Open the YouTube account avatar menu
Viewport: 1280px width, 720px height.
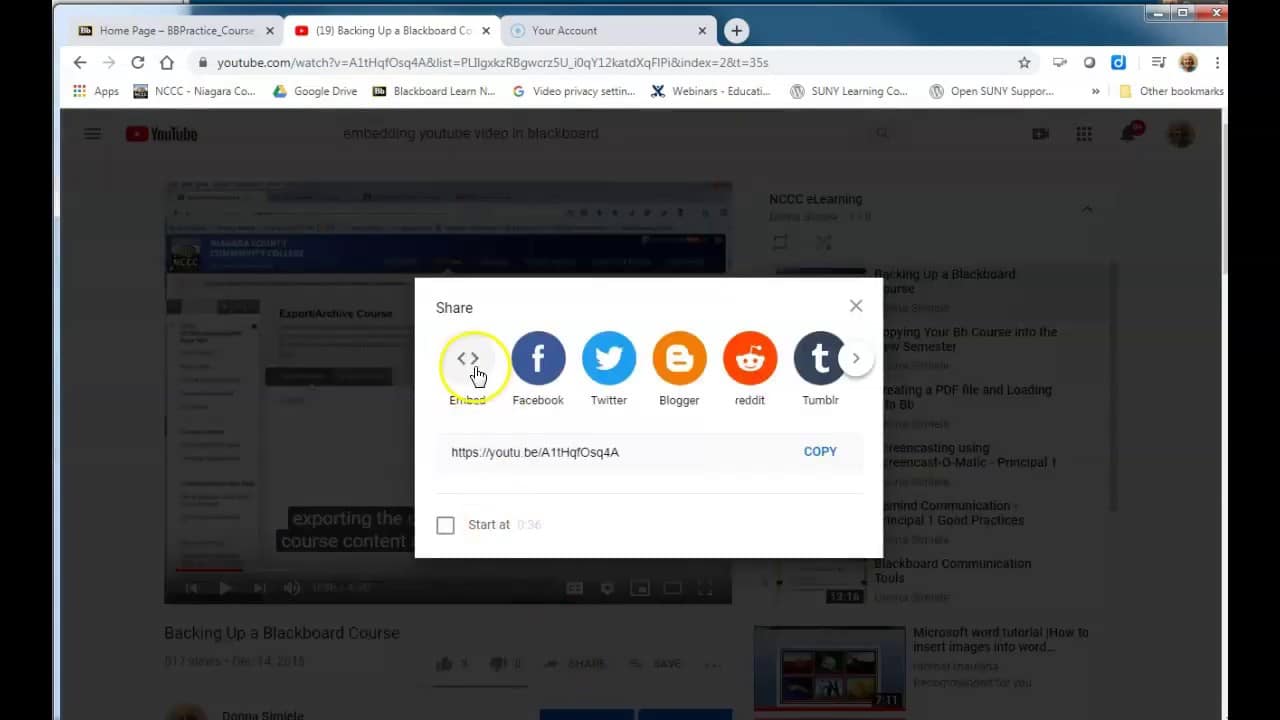[1181, 133]
